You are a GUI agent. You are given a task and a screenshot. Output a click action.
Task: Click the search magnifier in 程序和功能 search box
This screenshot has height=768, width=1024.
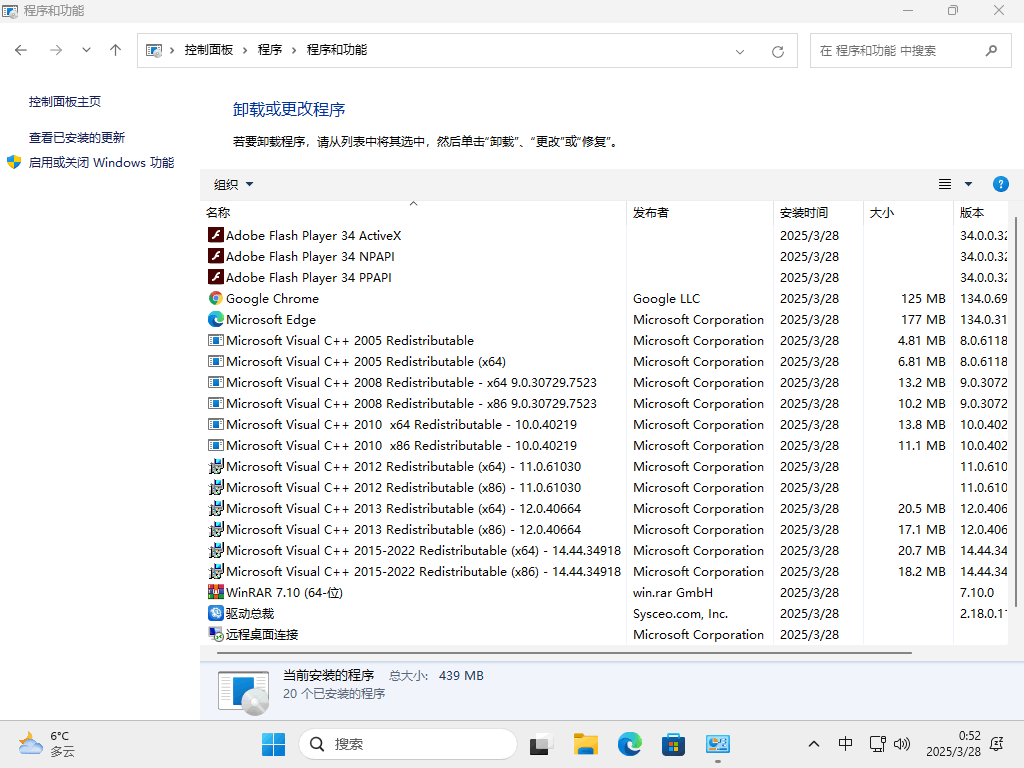(991, 50)
